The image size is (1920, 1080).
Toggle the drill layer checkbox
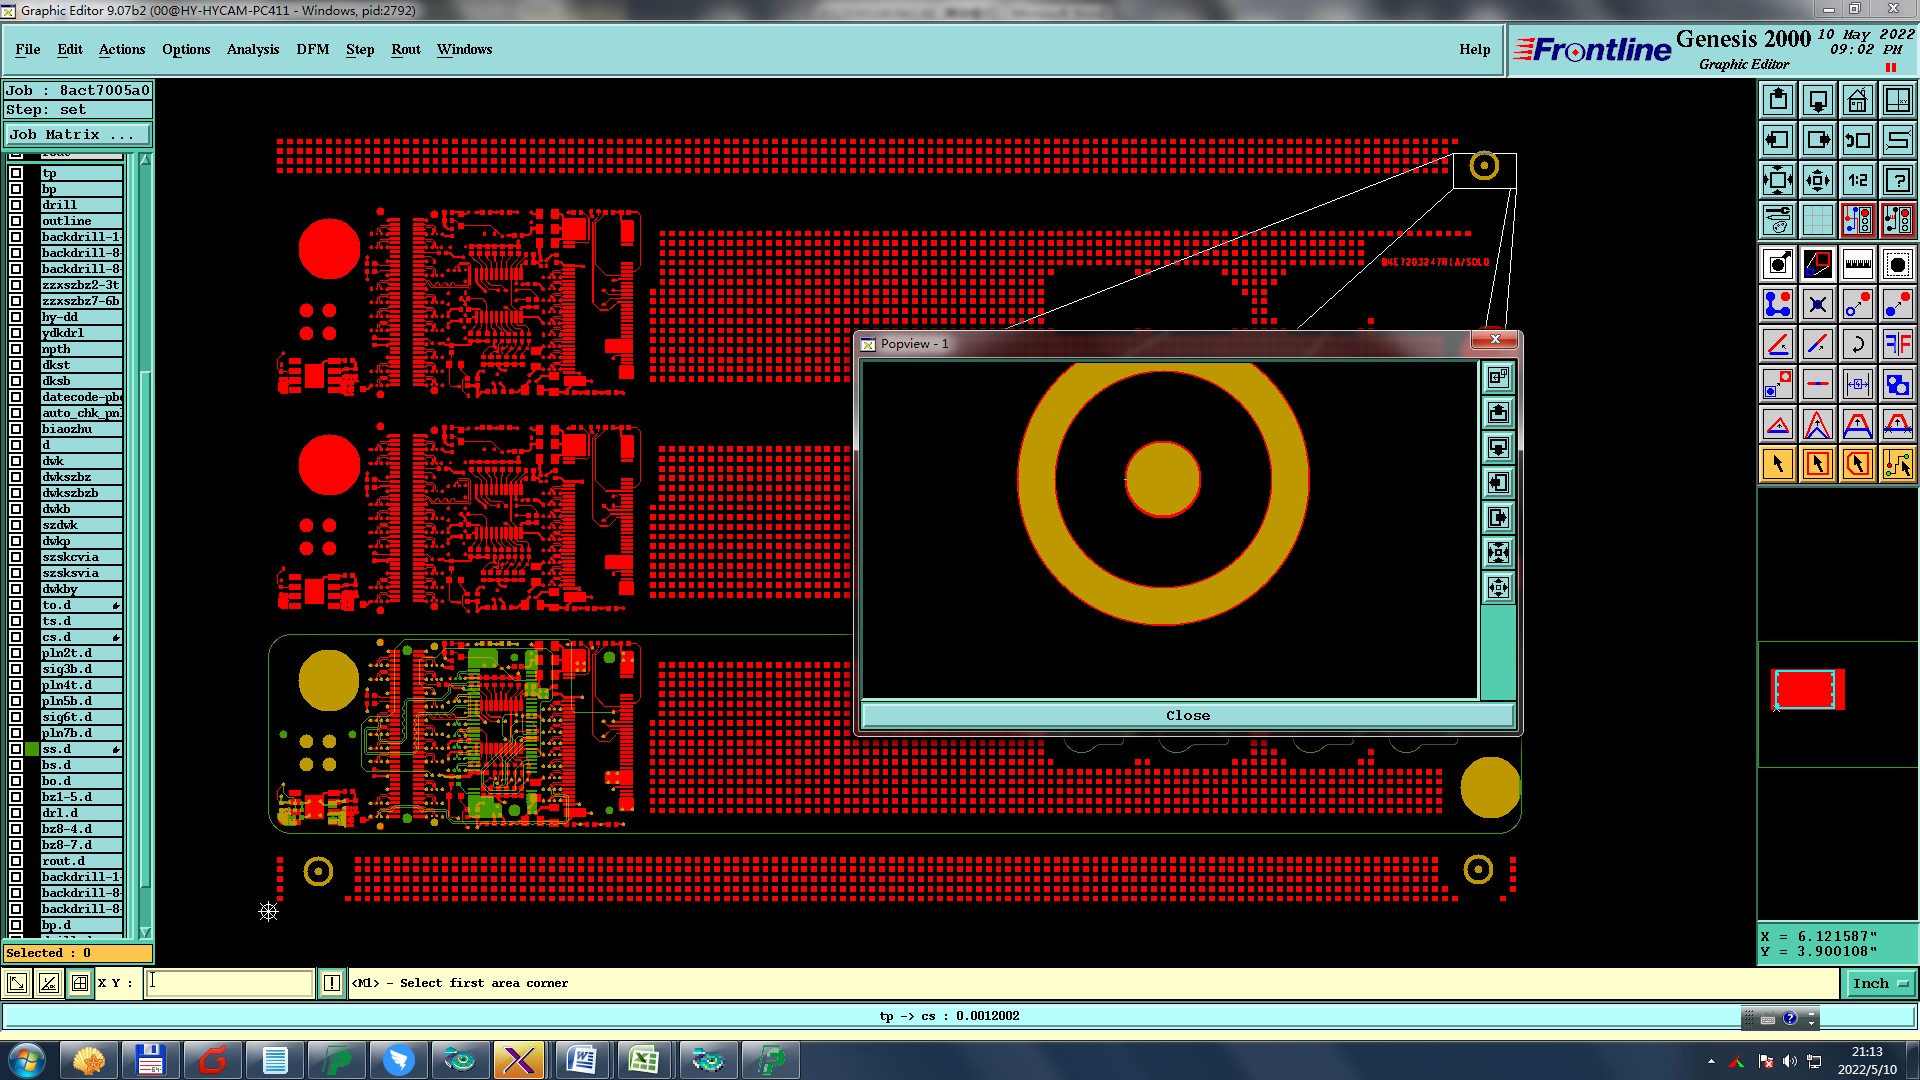click(16, 205)
